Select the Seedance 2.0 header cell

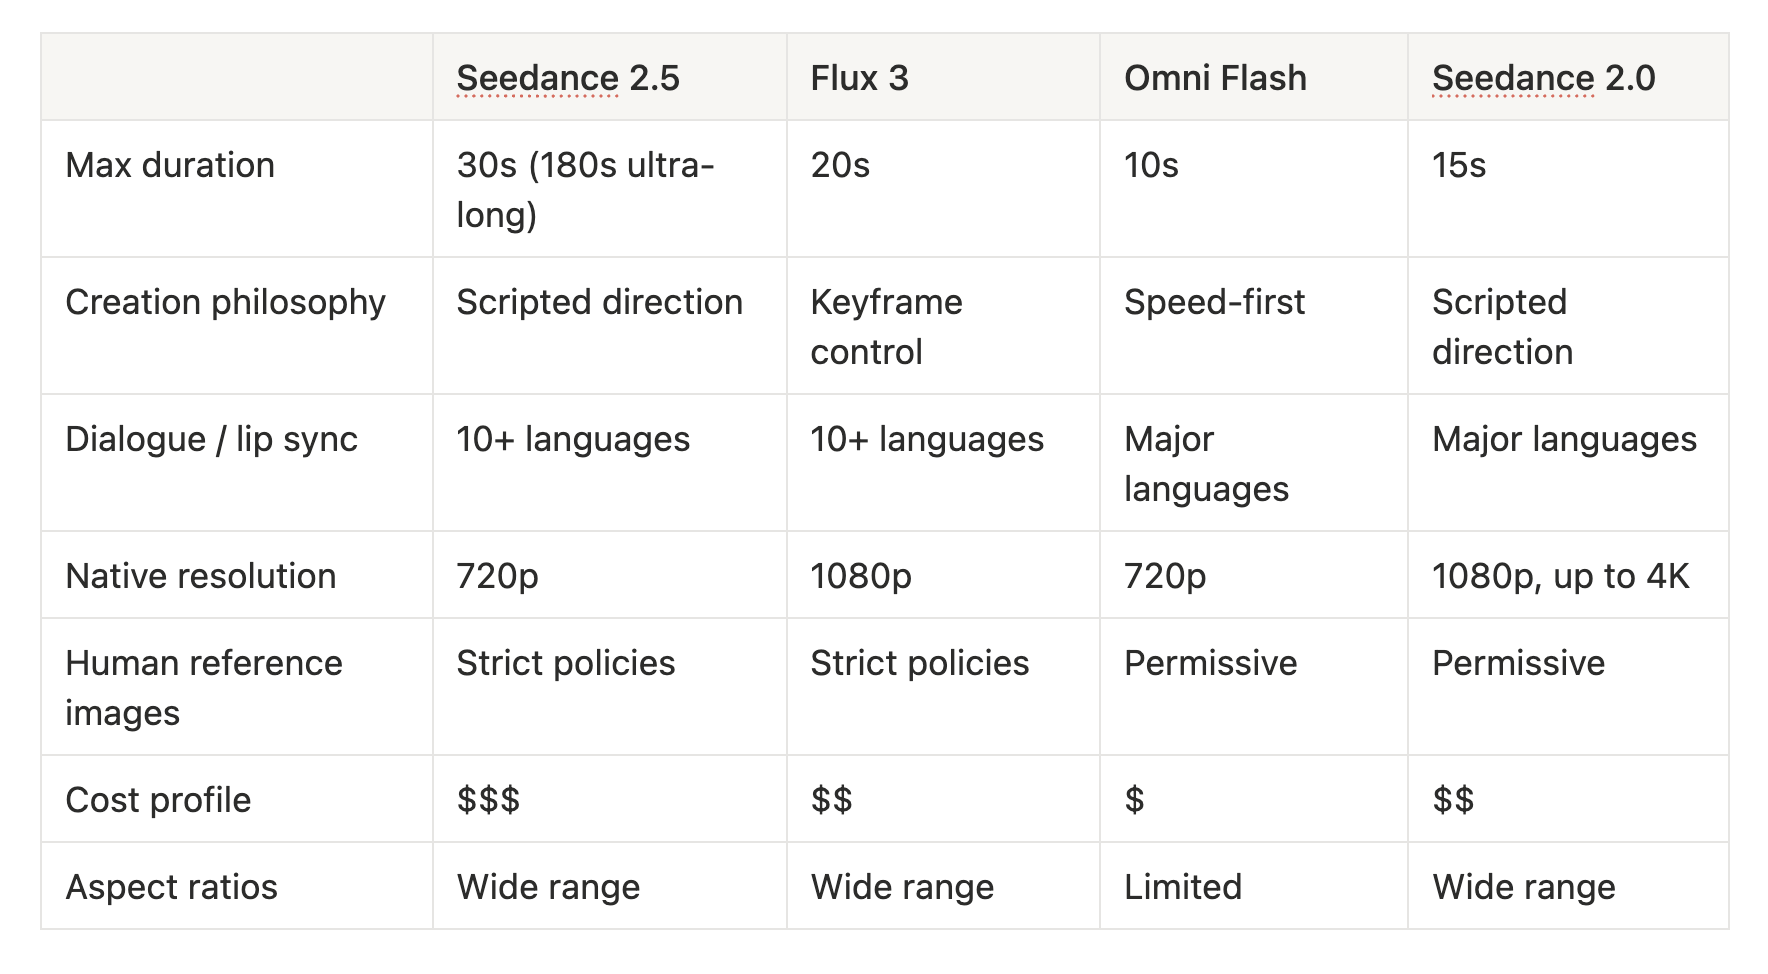point(1568,77)
